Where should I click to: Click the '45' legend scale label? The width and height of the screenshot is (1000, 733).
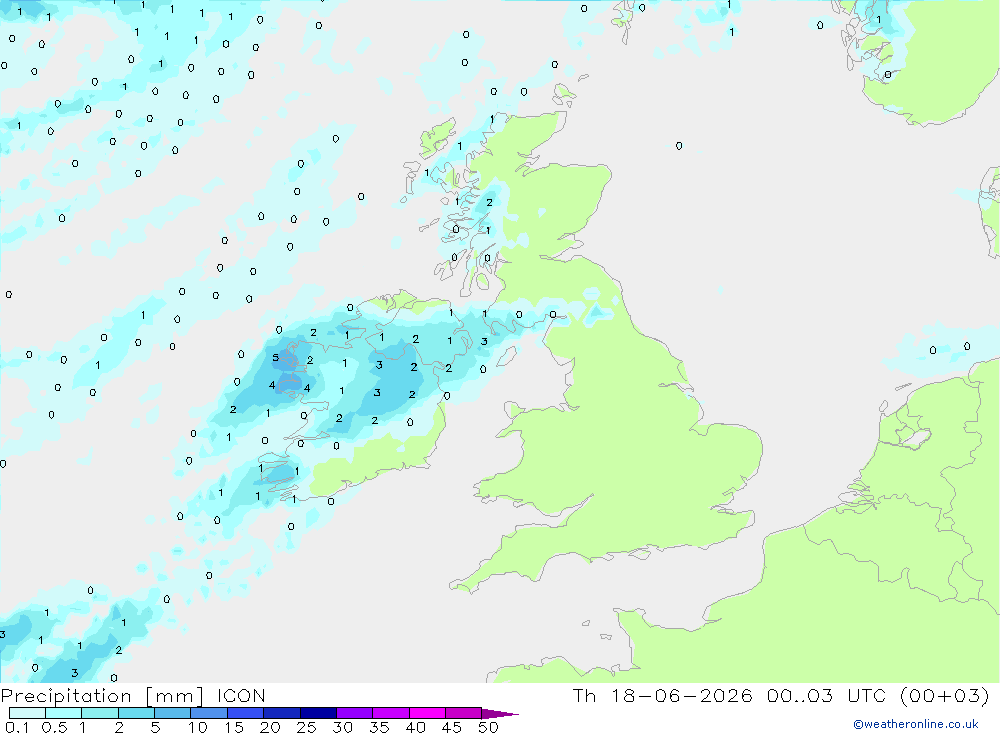click(452, 727)
